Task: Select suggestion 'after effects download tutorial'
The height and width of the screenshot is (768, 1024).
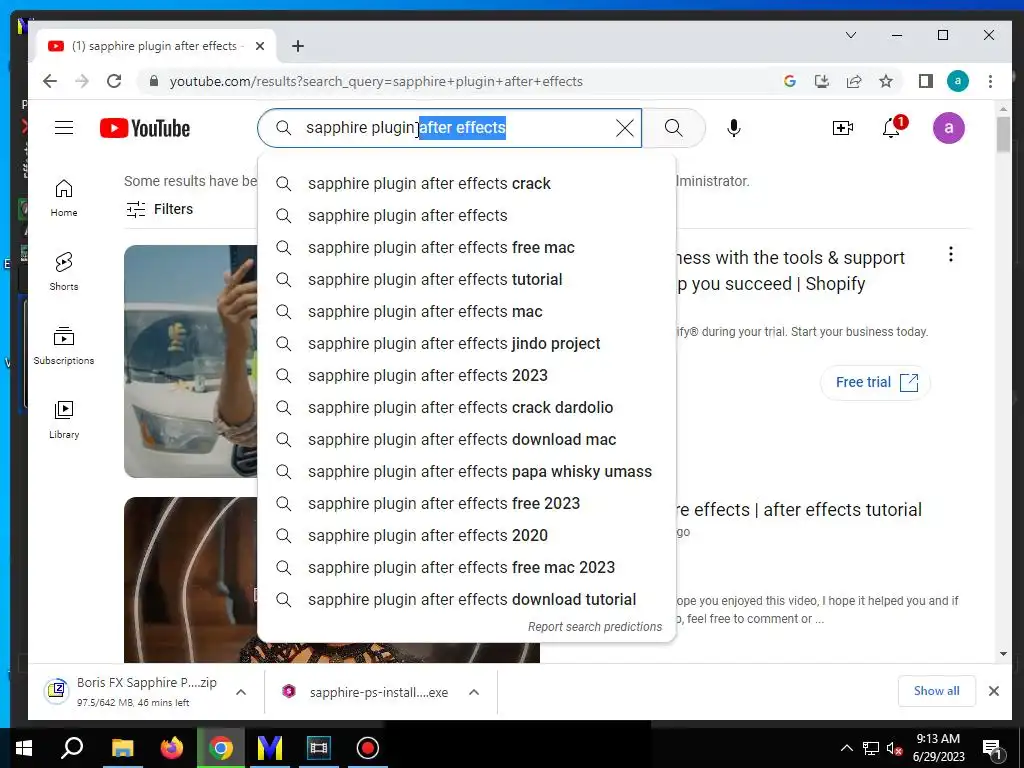Action: coord(466,600)
